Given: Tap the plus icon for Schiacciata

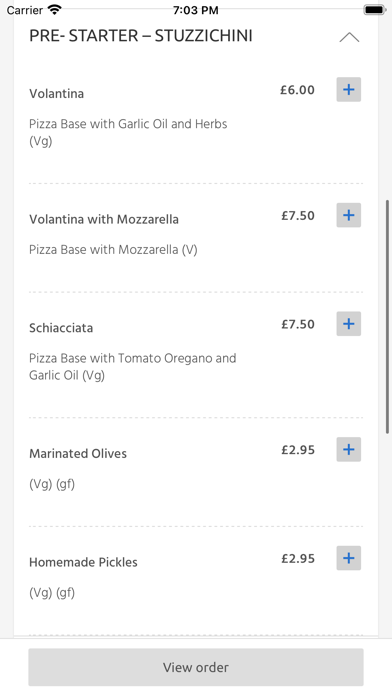Looking at the screenshot, I should click(x=348, y=324).
